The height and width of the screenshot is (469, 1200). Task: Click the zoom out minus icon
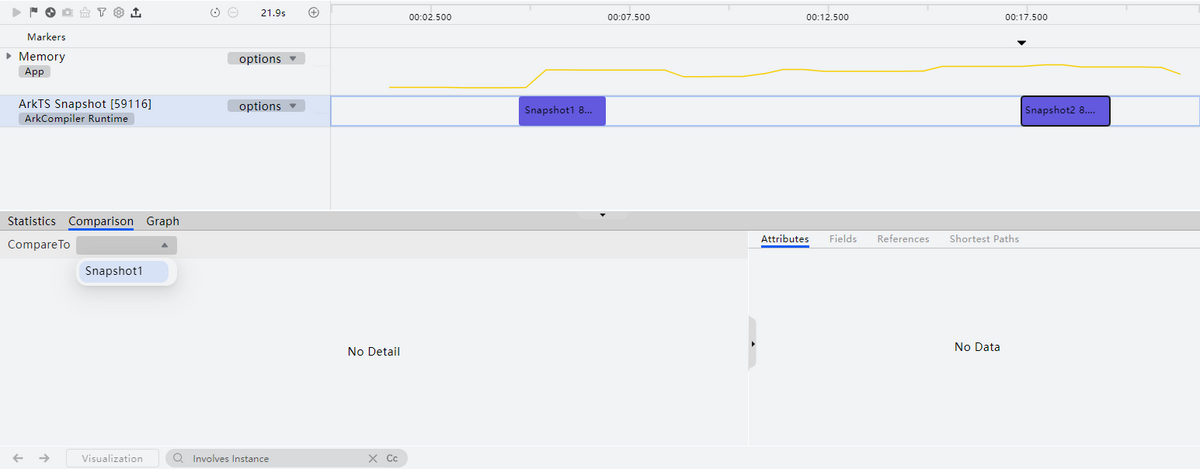coord(233,13)
